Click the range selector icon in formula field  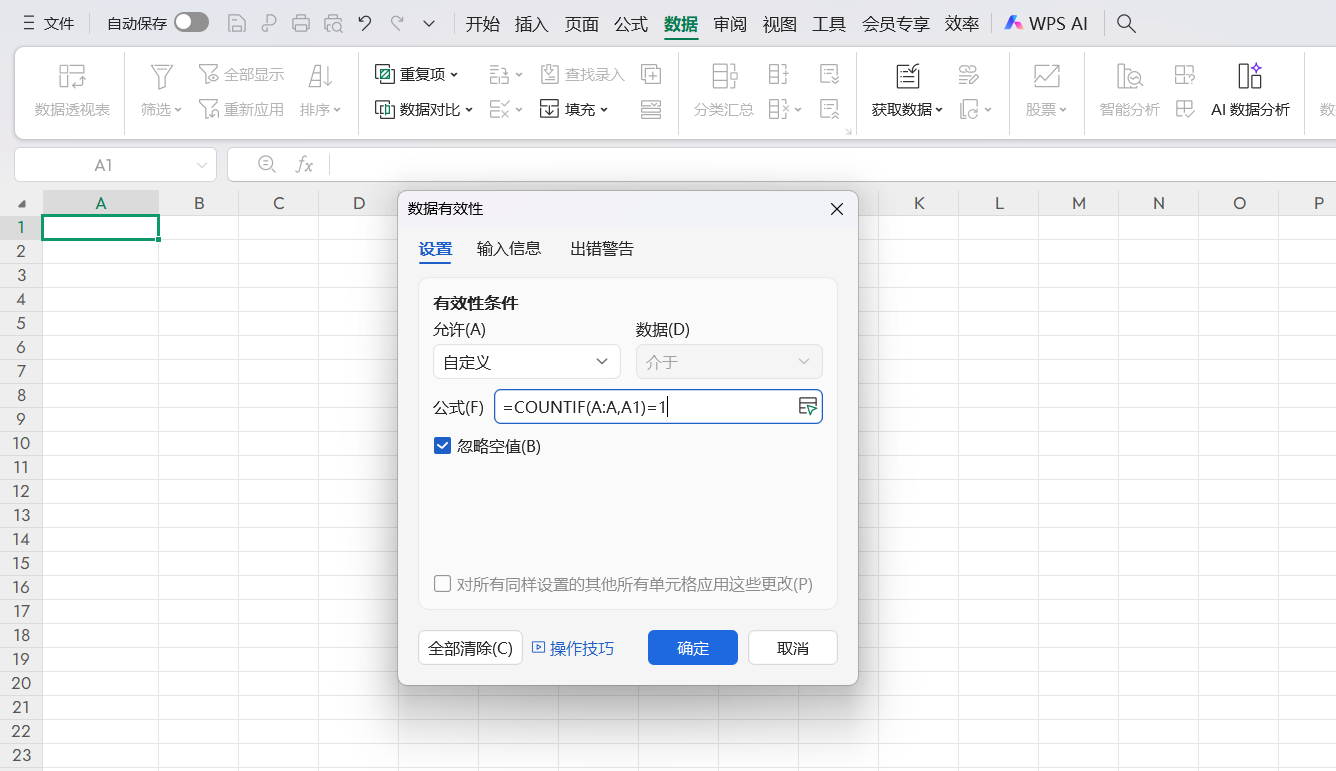pos(808,406)
